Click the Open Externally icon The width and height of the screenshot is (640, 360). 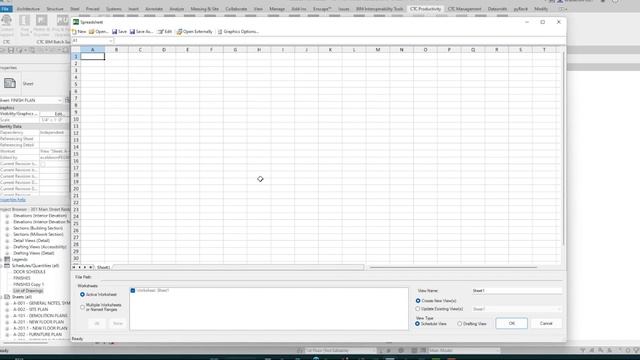coord(179,31)
